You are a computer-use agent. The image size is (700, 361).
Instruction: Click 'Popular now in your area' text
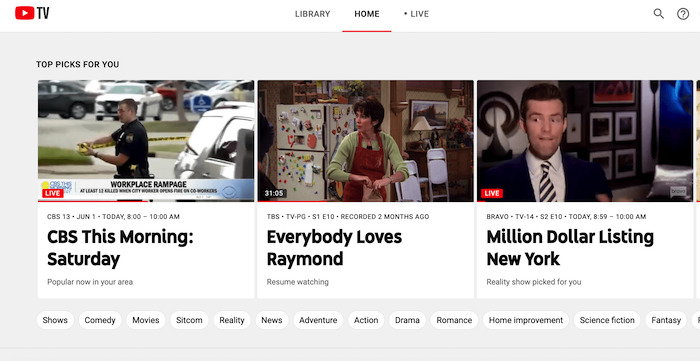[x=90, y=282]
